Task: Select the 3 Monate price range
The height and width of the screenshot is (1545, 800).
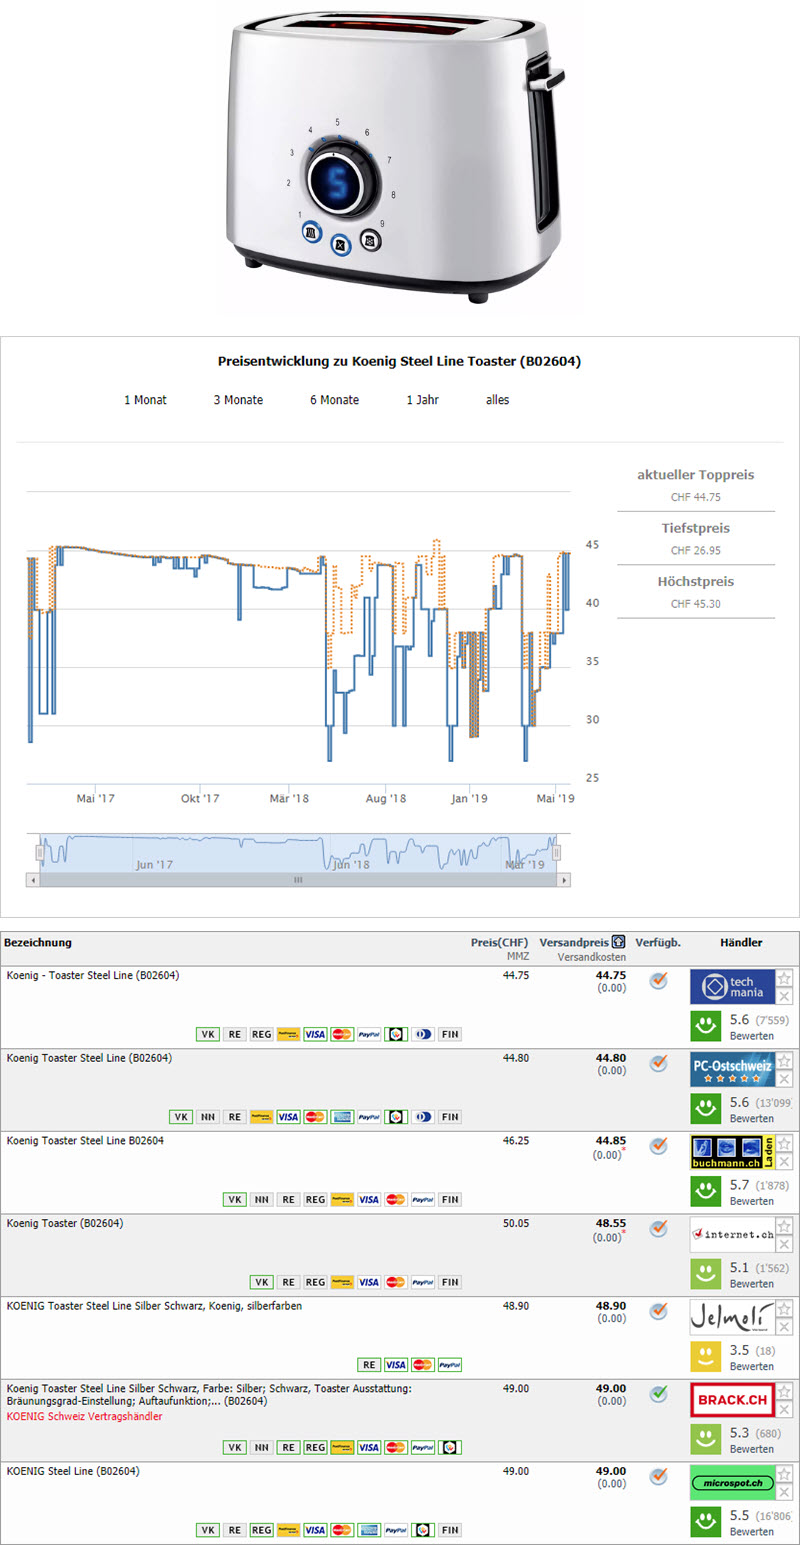Action: (x=238, y=400)
